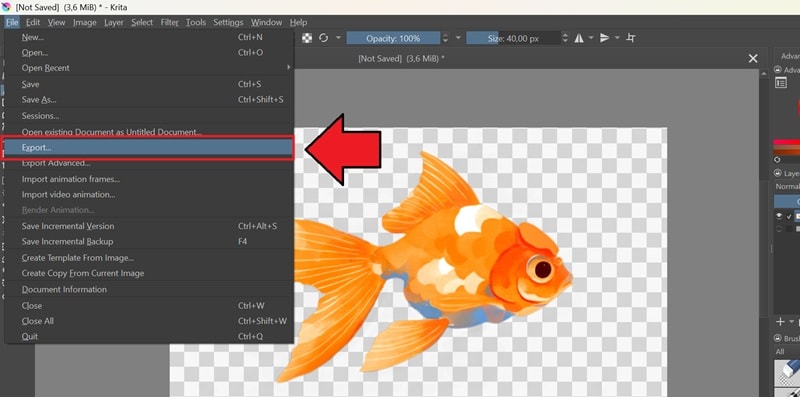Open the add layer dropdown arrow
Screen dimensions: 800x397
coord(792,321)
